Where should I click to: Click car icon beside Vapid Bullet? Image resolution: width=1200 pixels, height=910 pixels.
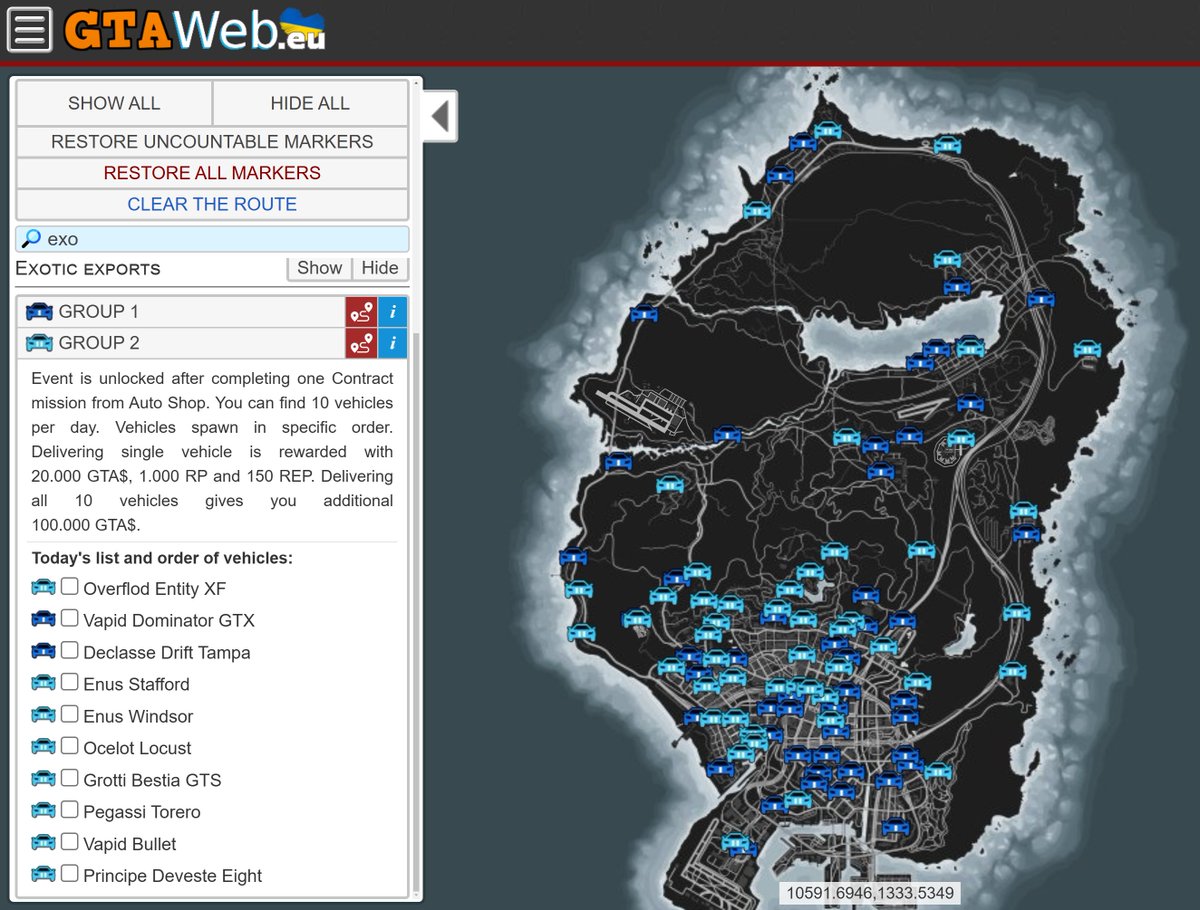tap(44, 843)
